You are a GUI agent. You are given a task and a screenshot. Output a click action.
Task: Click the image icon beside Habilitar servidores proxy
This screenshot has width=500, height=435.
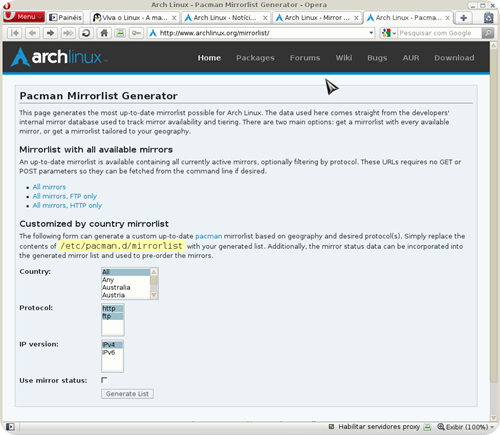coord(428,427)
